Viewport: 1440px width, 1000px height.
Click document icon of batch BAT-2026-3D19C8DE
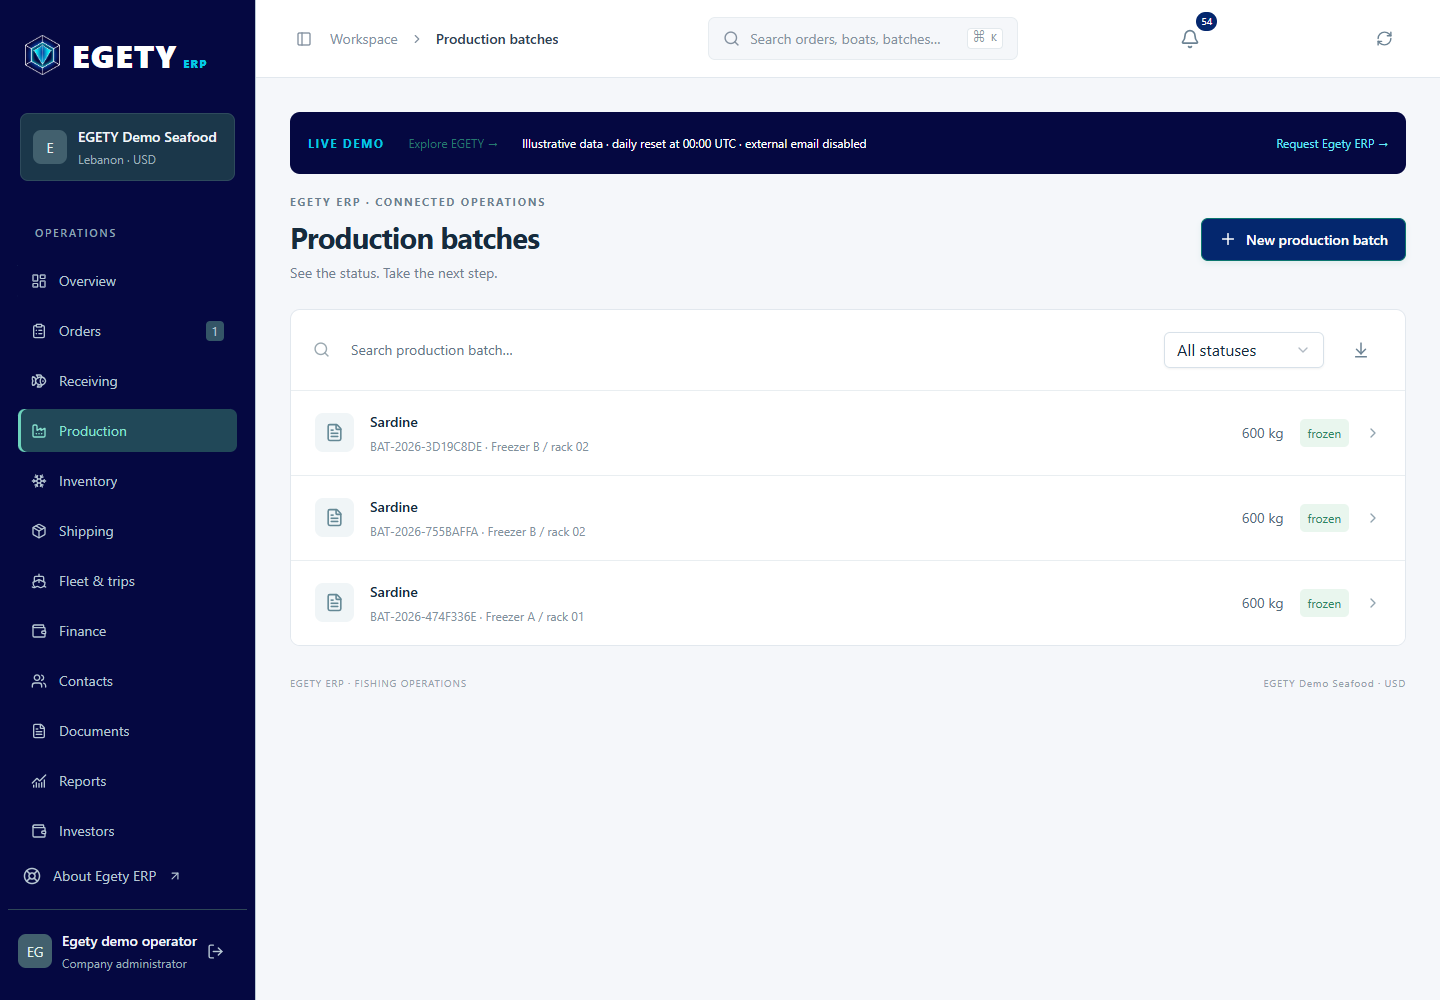pos(334,433)
